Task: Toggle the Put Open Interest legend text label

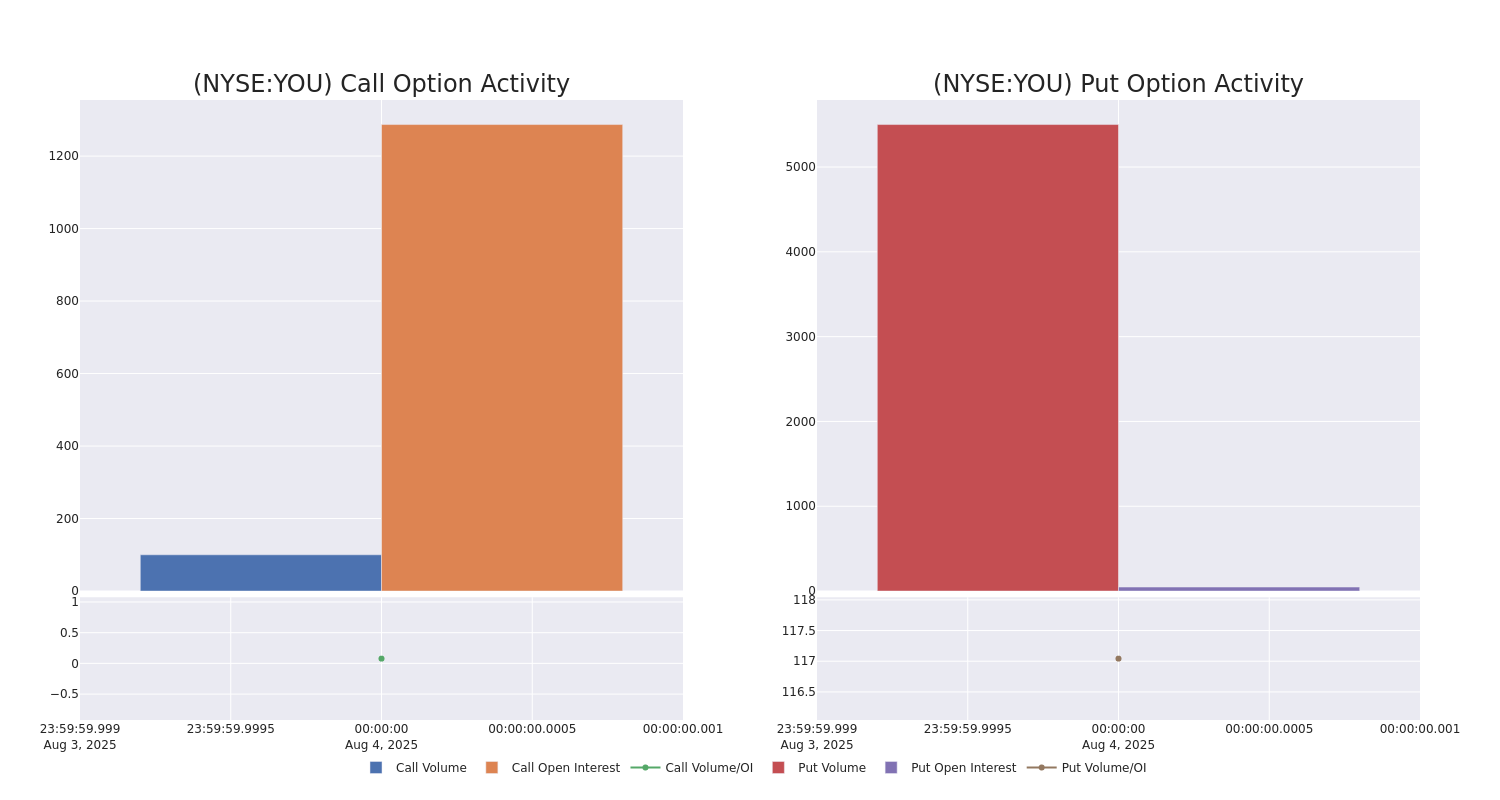Action: (x=963, y=768)
